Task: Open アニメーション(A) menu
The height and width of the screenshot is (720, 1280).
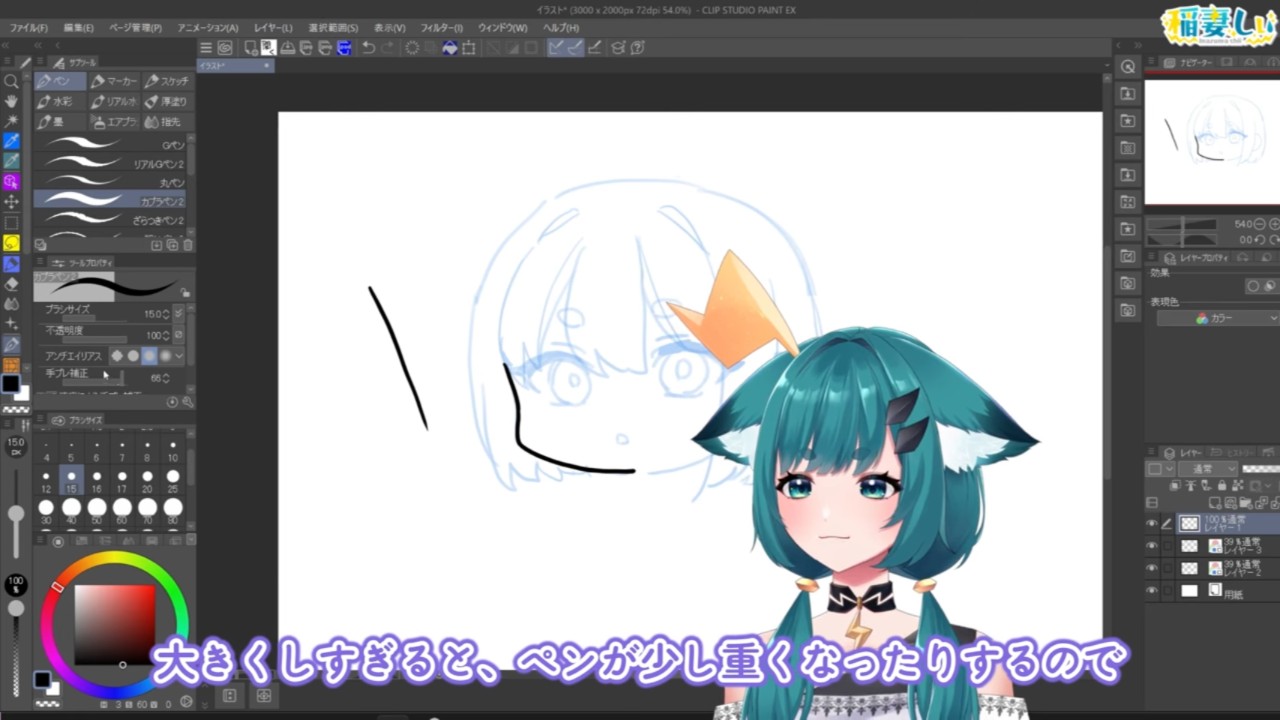Action: [x=208, y=28]
